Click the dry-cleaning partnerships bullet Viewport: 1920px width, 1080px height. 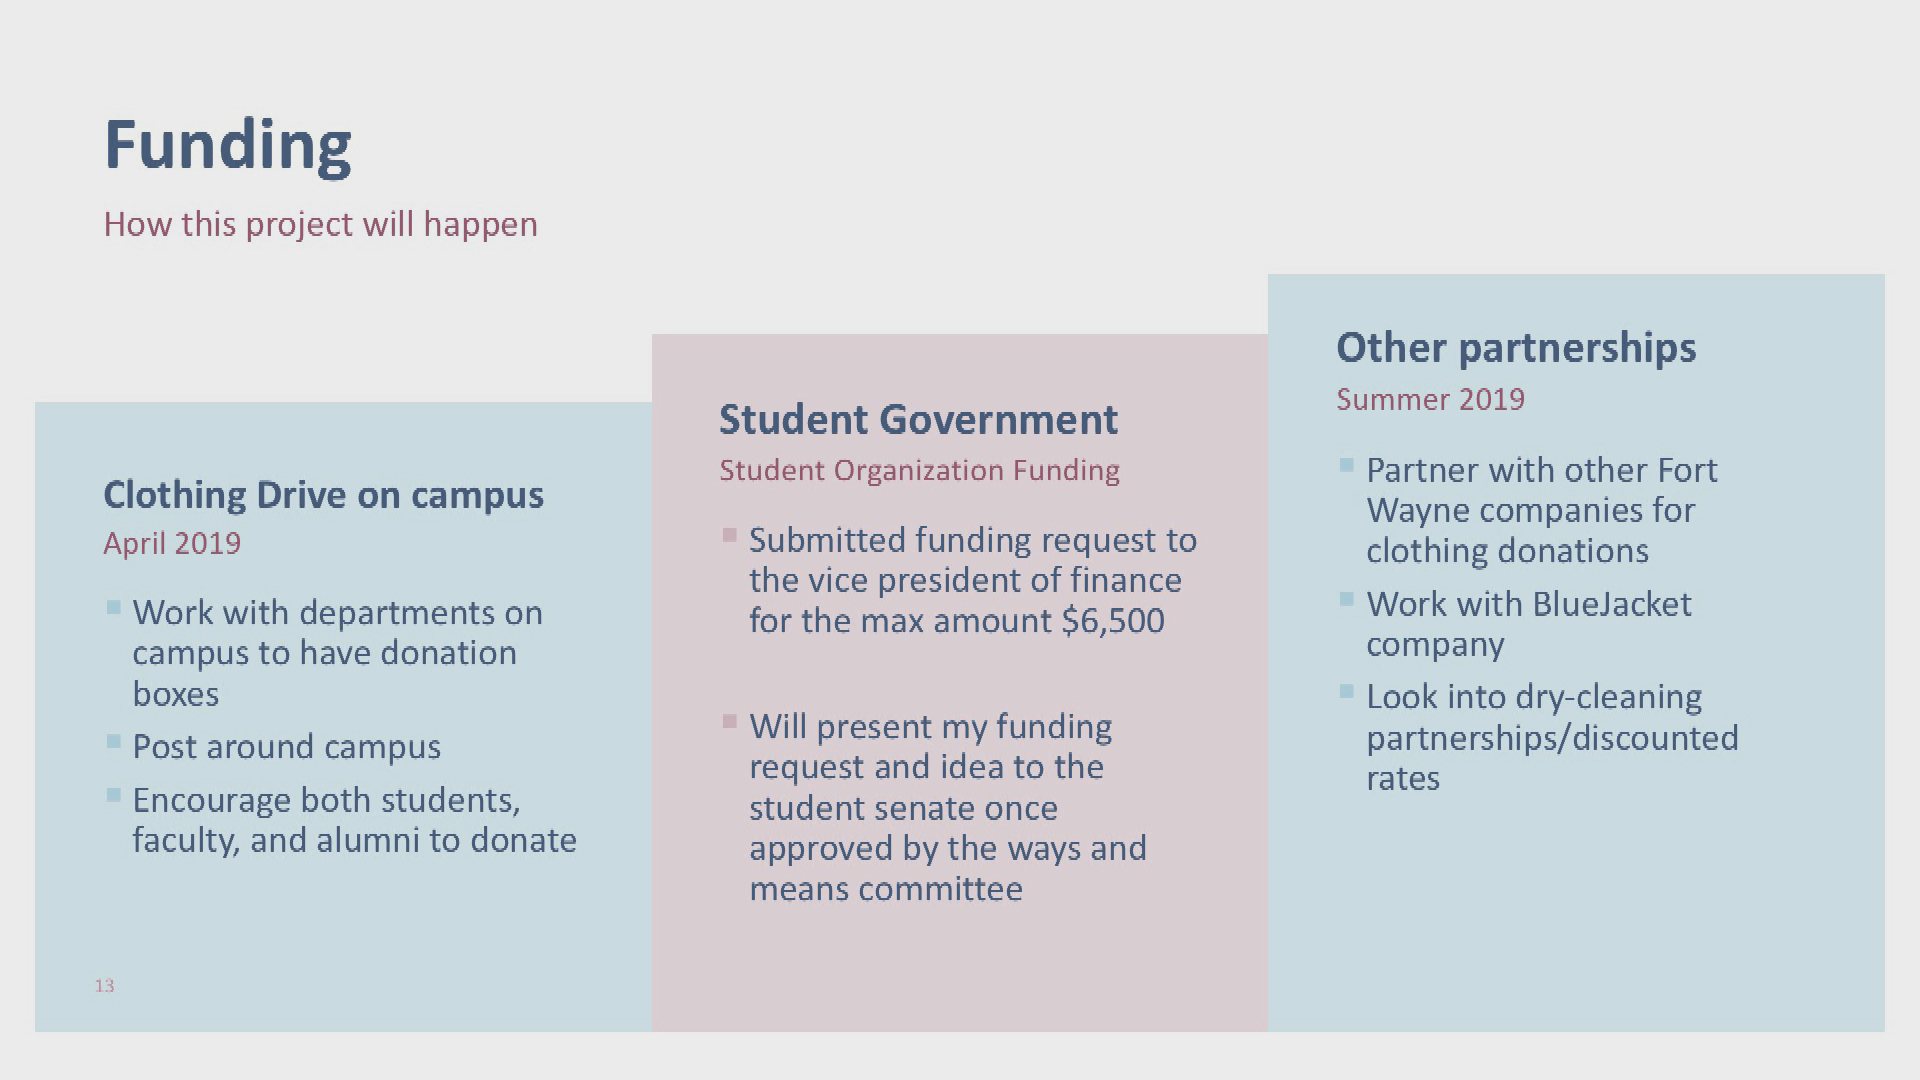pyautogui.click(x=1553, y=737)
